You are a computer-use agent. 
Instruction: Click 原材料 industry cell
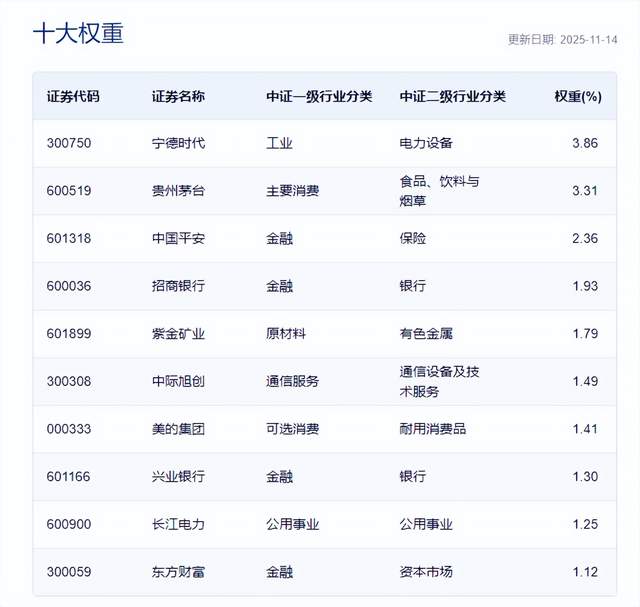(286, 334)
